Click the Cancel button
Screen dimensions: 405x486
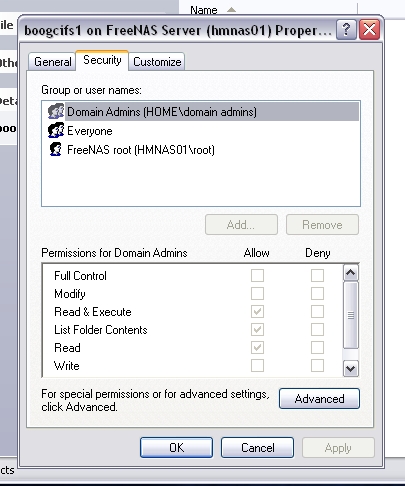[x=257, y=448]
